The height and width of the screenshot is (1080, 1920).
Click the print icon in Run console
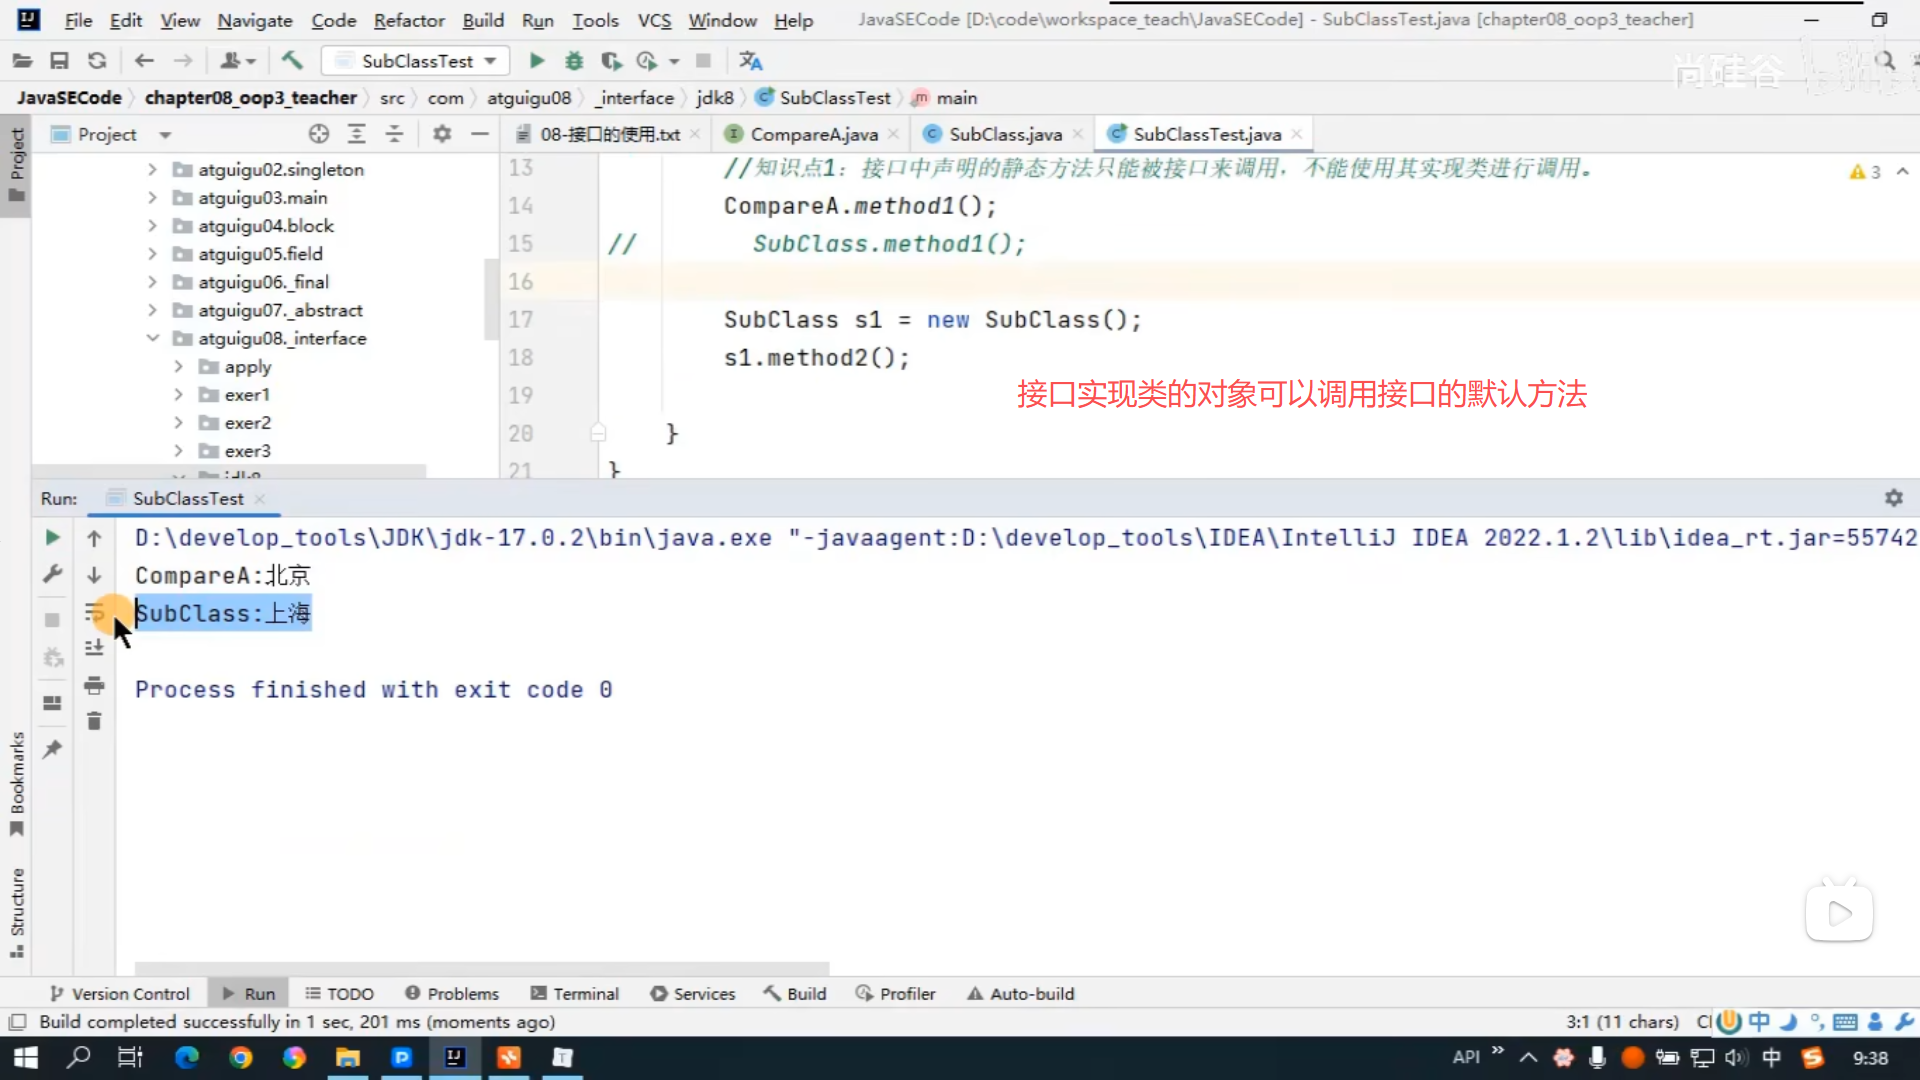pos(94,685)
